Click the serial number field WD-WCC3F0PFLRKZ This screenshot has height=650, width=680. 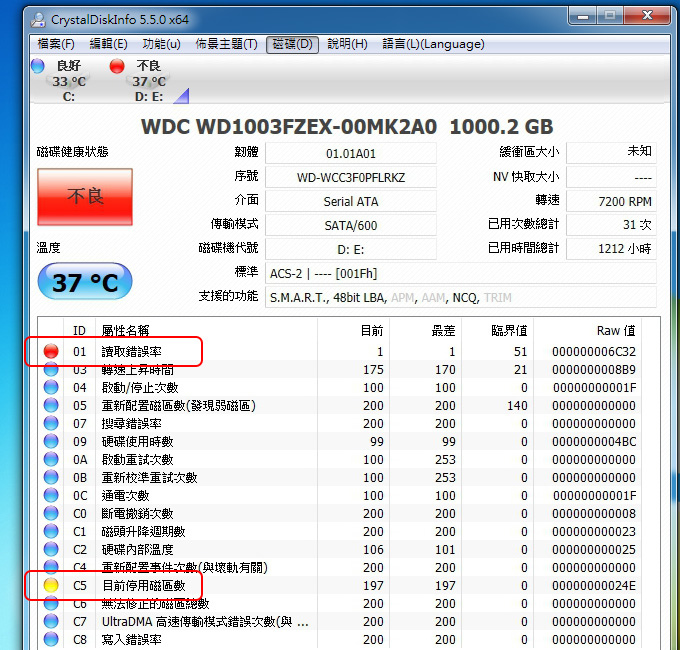[x=351, y=177]
